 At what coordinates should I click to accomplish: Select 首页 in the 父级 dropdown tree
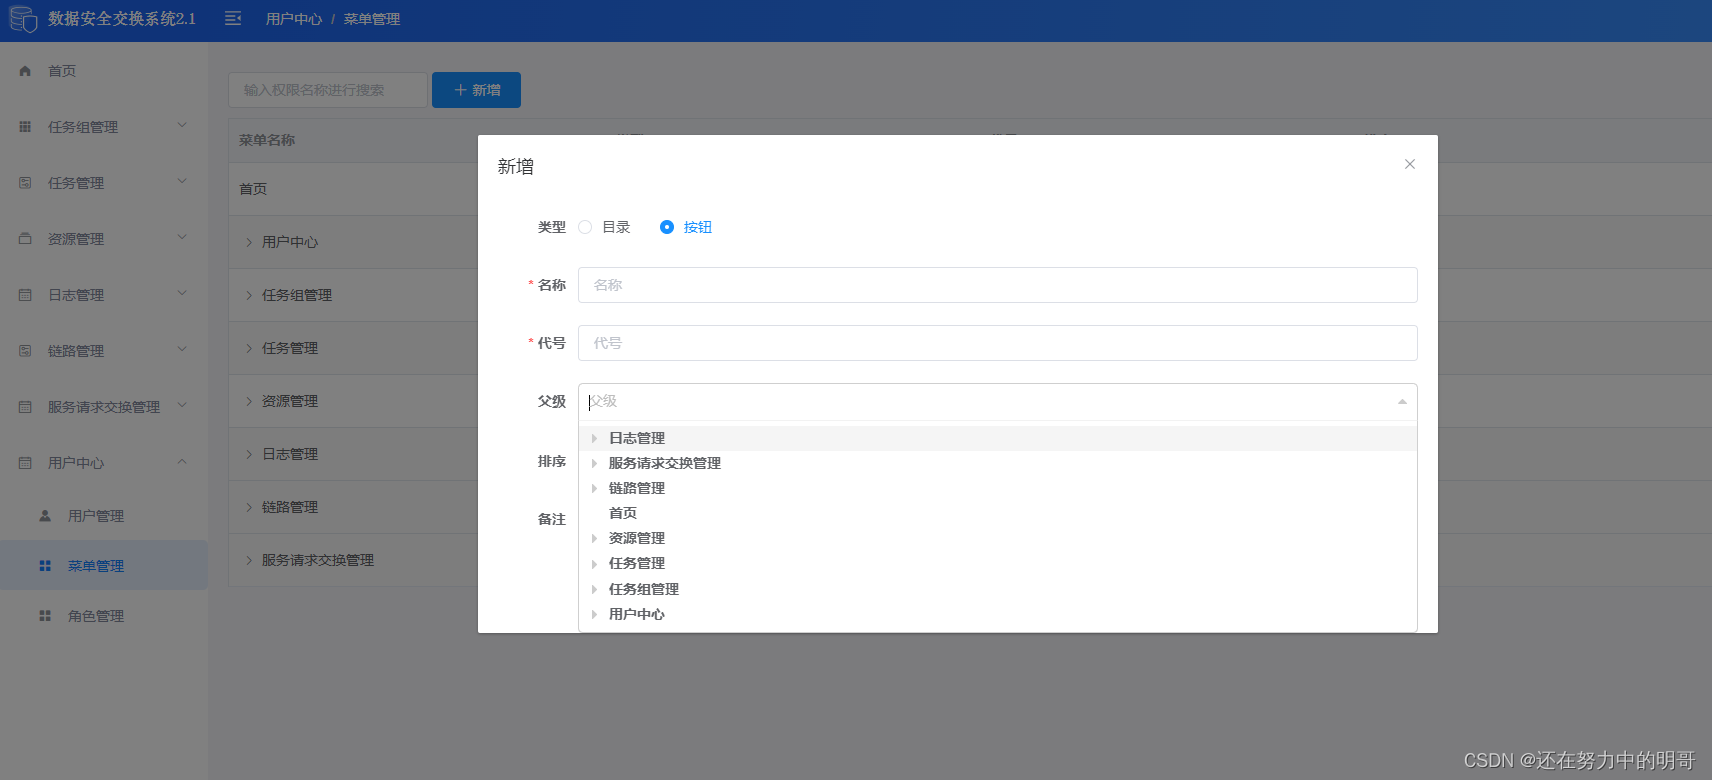(x=623, y=513)
